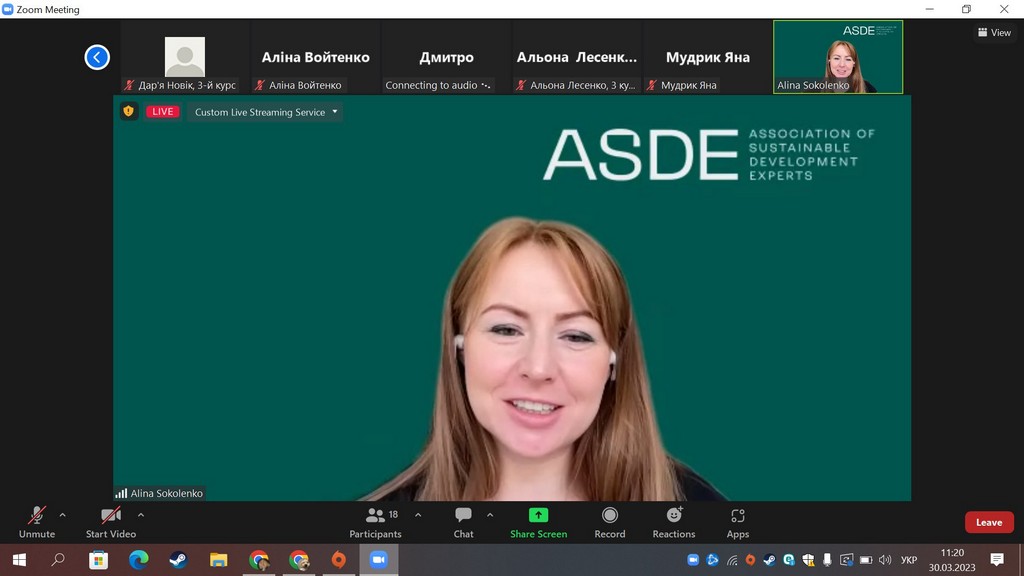The image size is (1024, 576).
Task: Open the Chat panel
Action: 463,521
